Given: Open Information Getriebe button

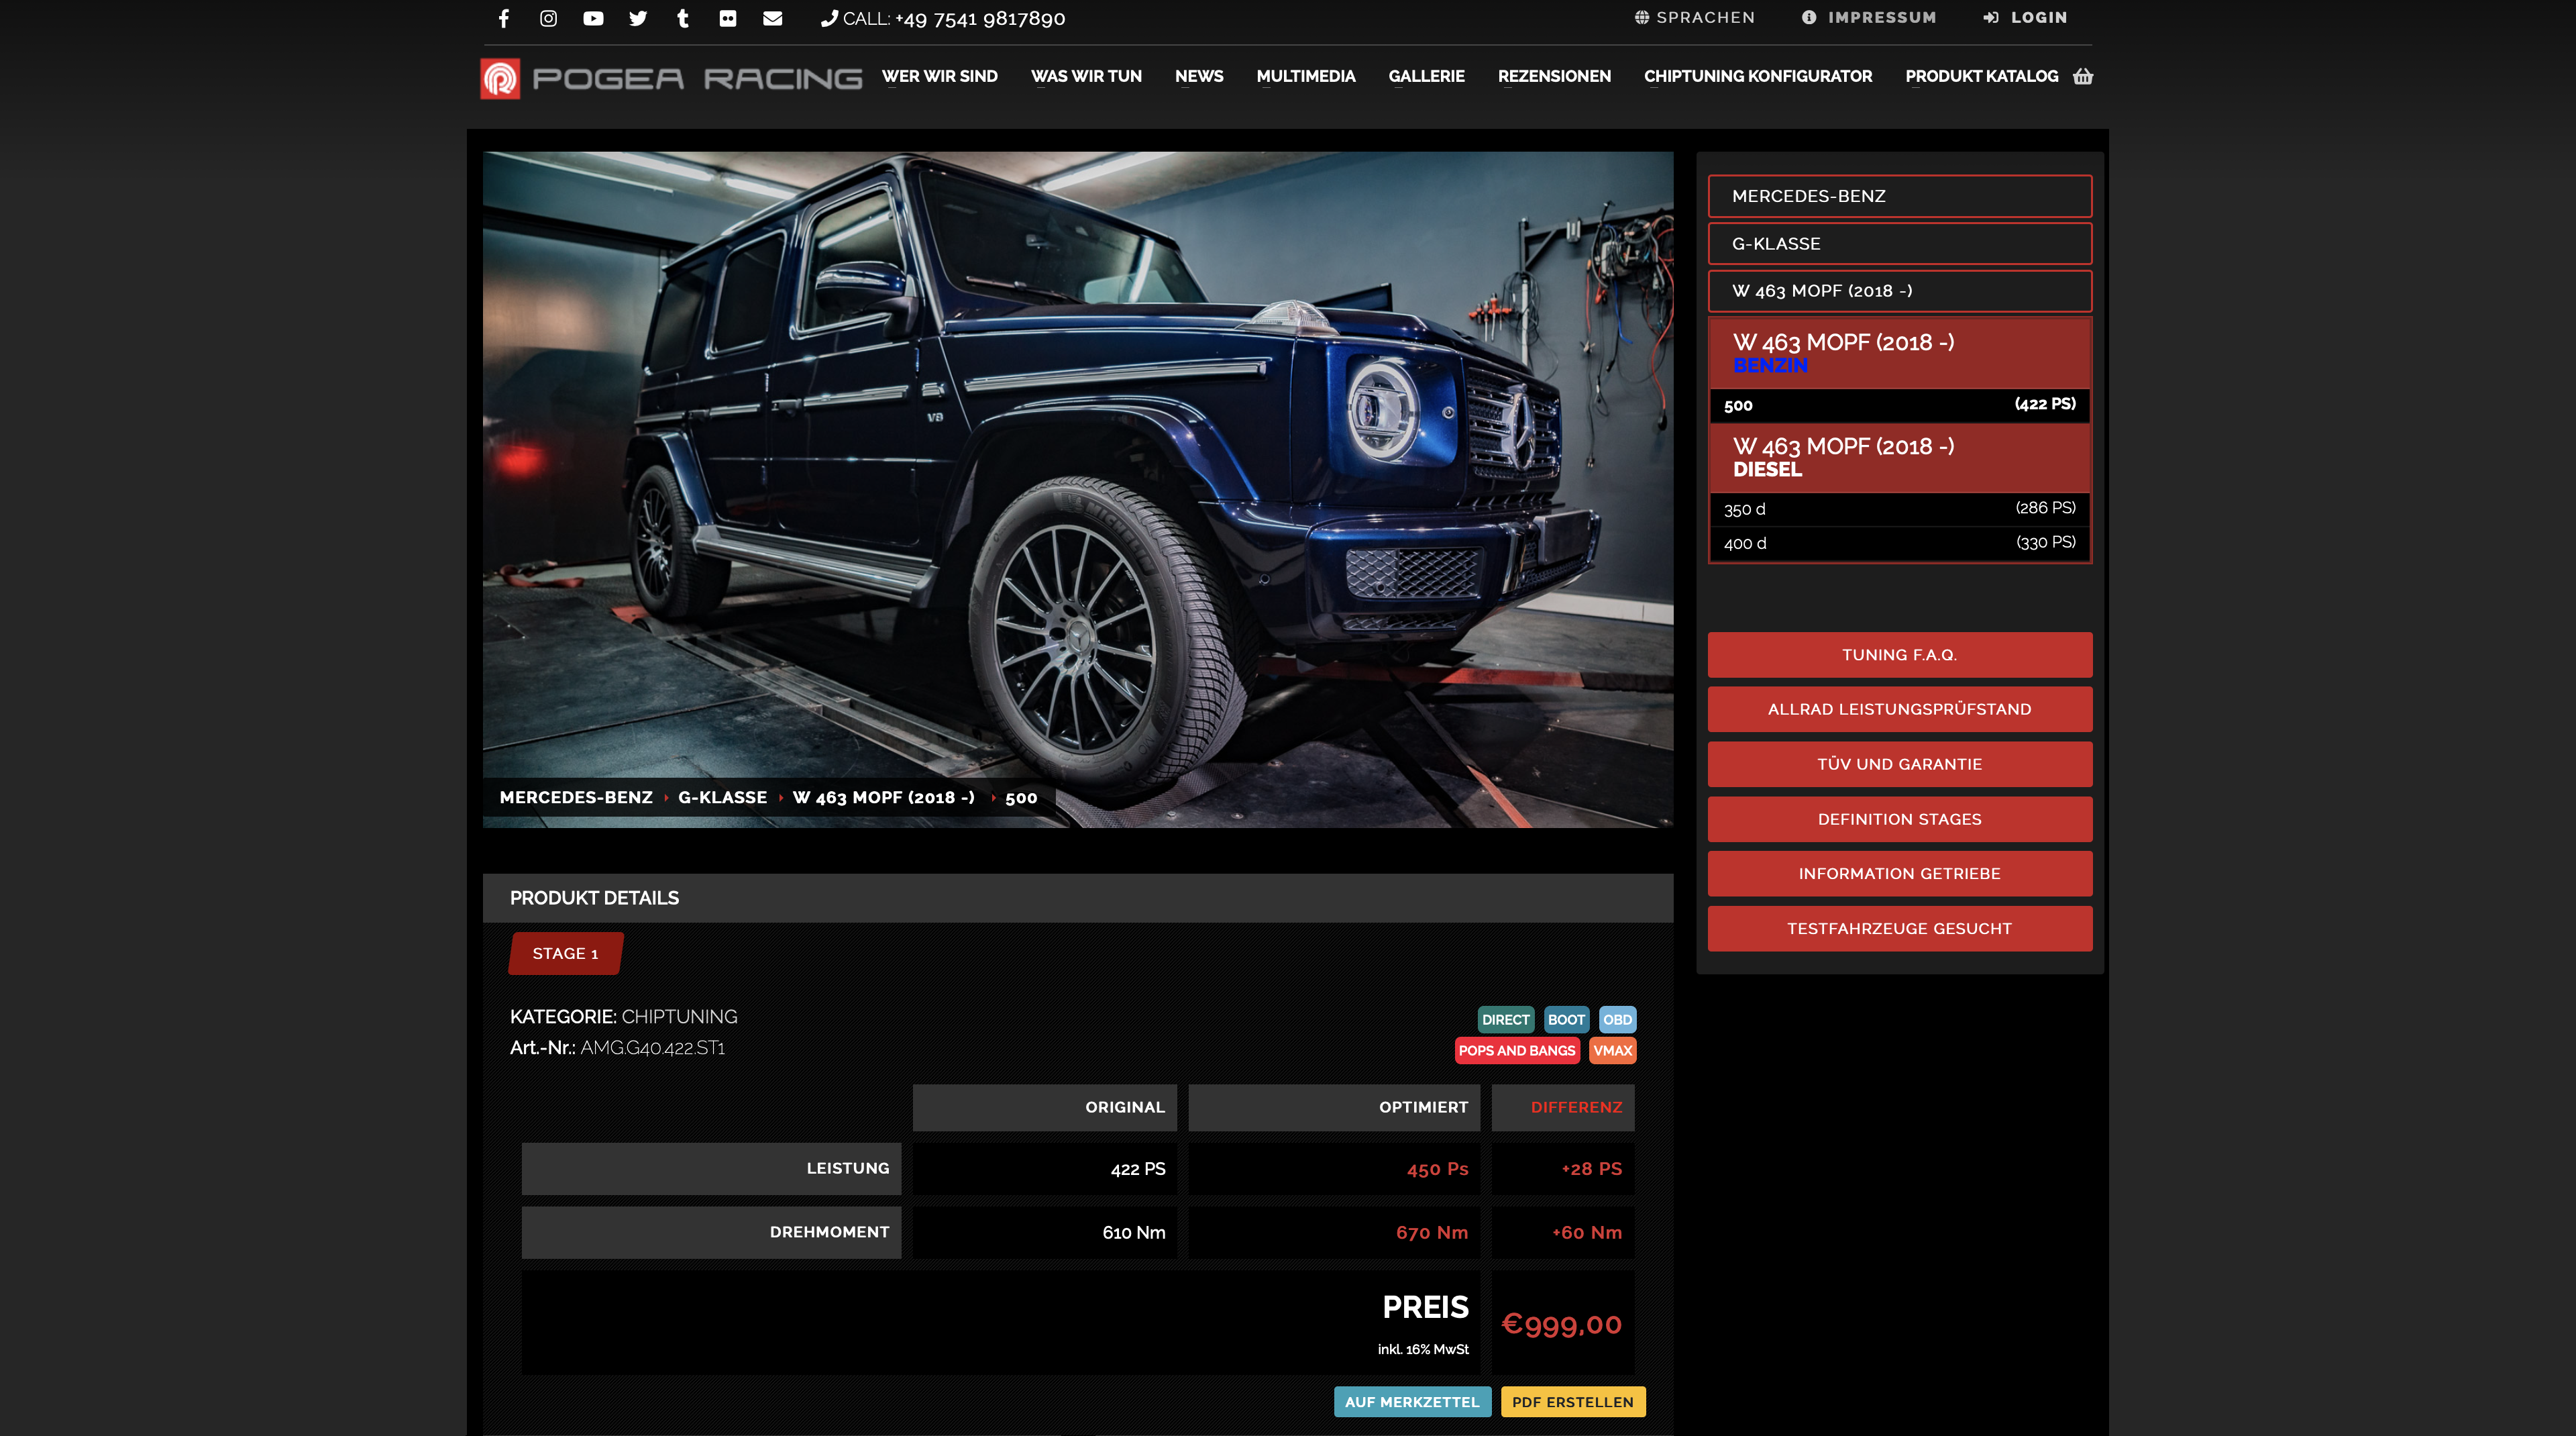Looking at the screenshot, I should pos(1899,874).
